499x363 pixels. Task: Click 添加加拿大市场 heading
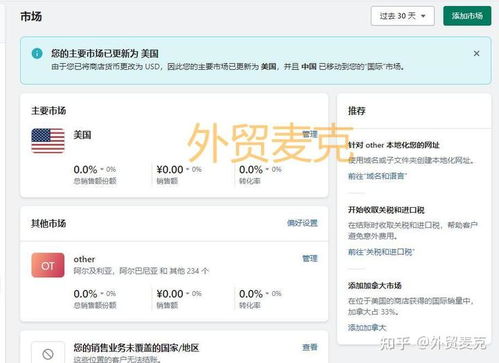[375, 286]
